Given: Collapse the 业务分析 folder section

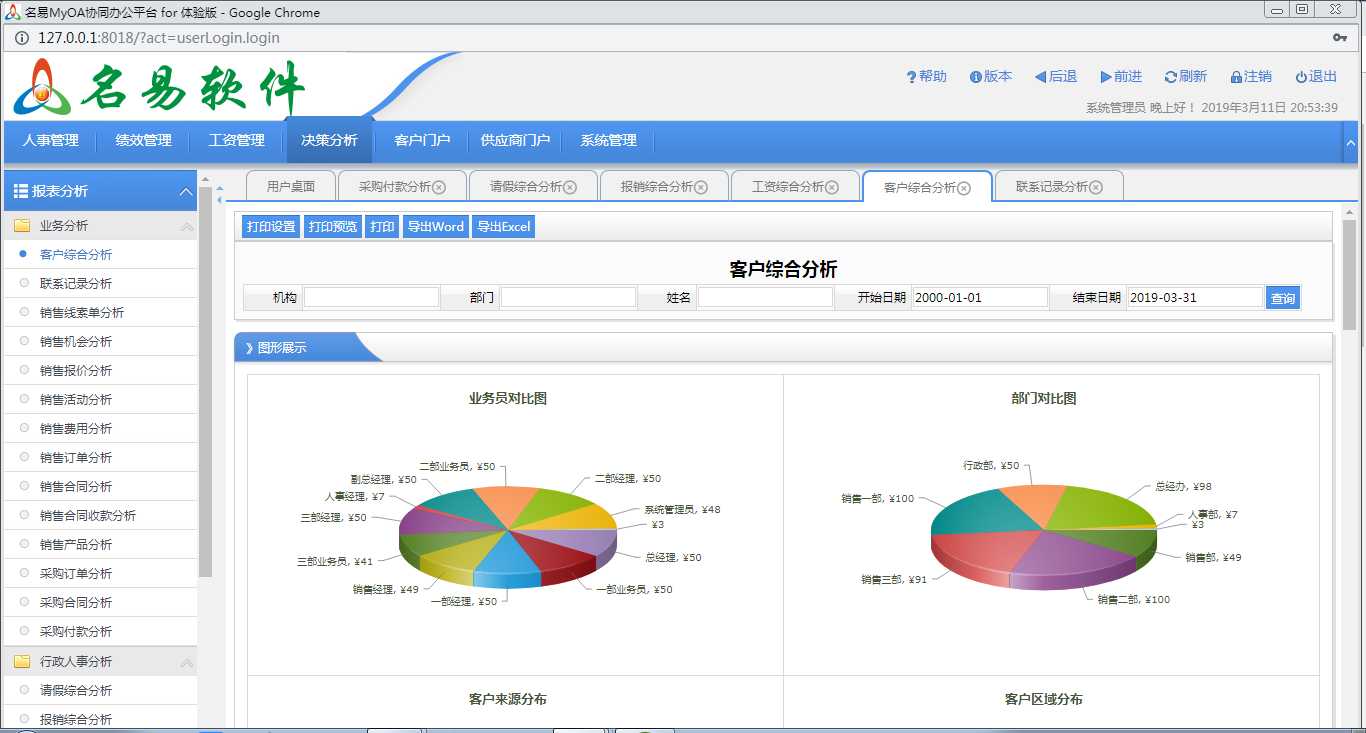Looking at the screenshot, I should coord(186,227).
